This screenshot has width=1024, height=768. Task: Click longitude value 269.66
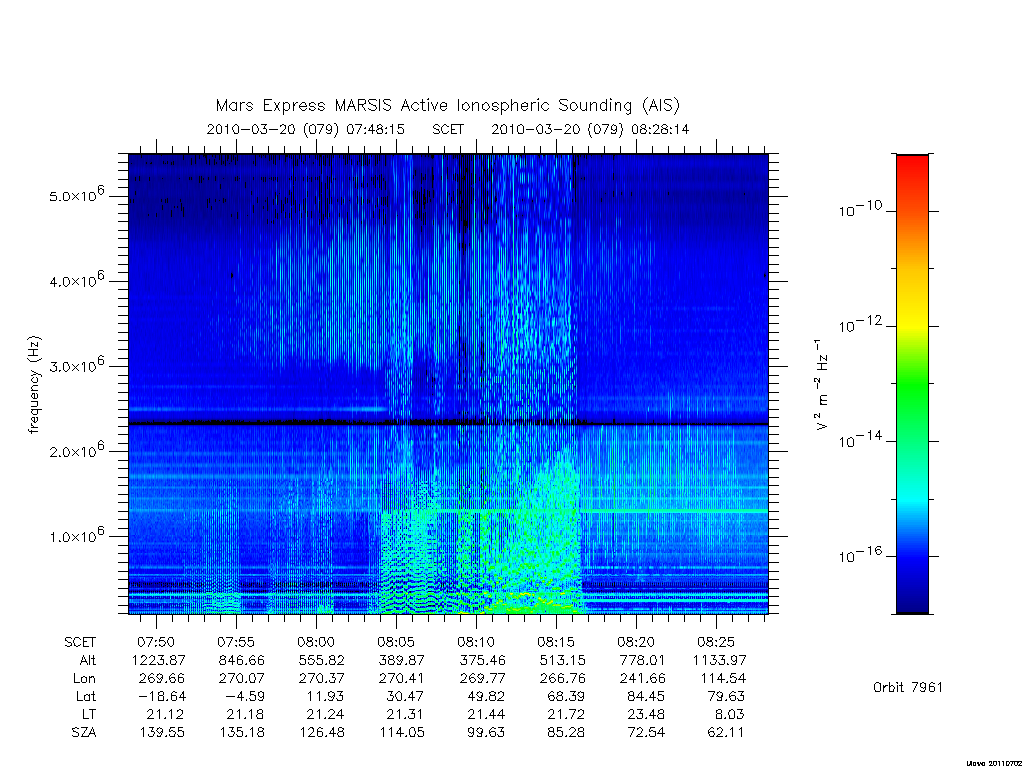click(162, 679)
